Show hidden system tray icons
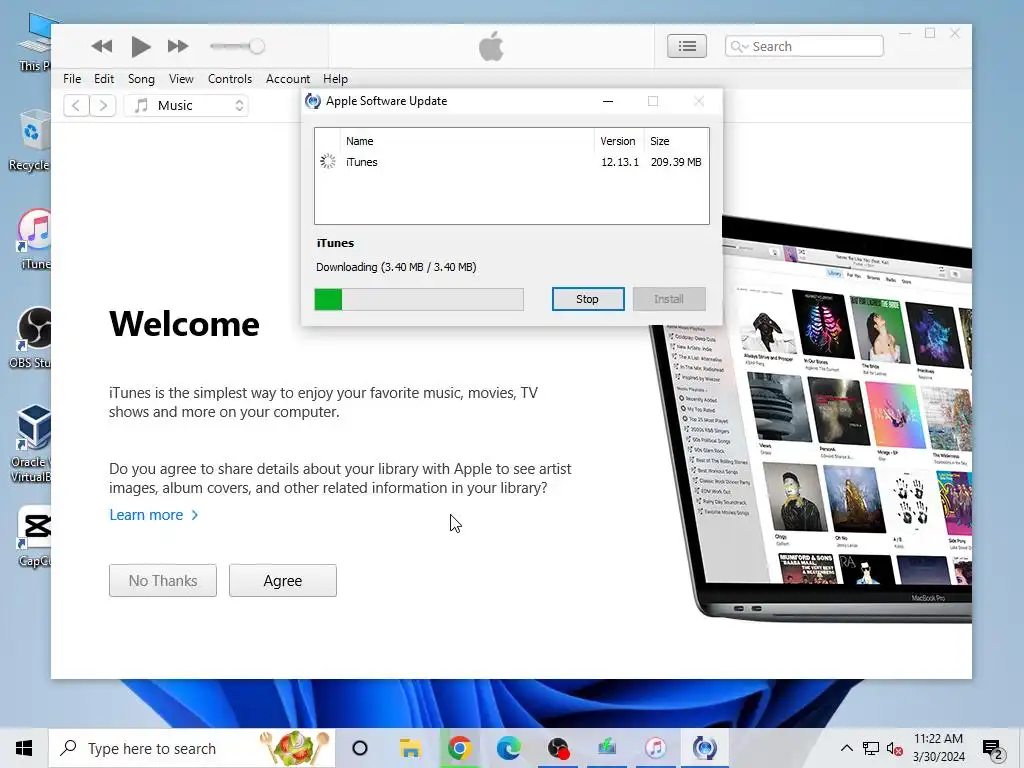The image size is (1024, 768). click(x=846, y=748)
